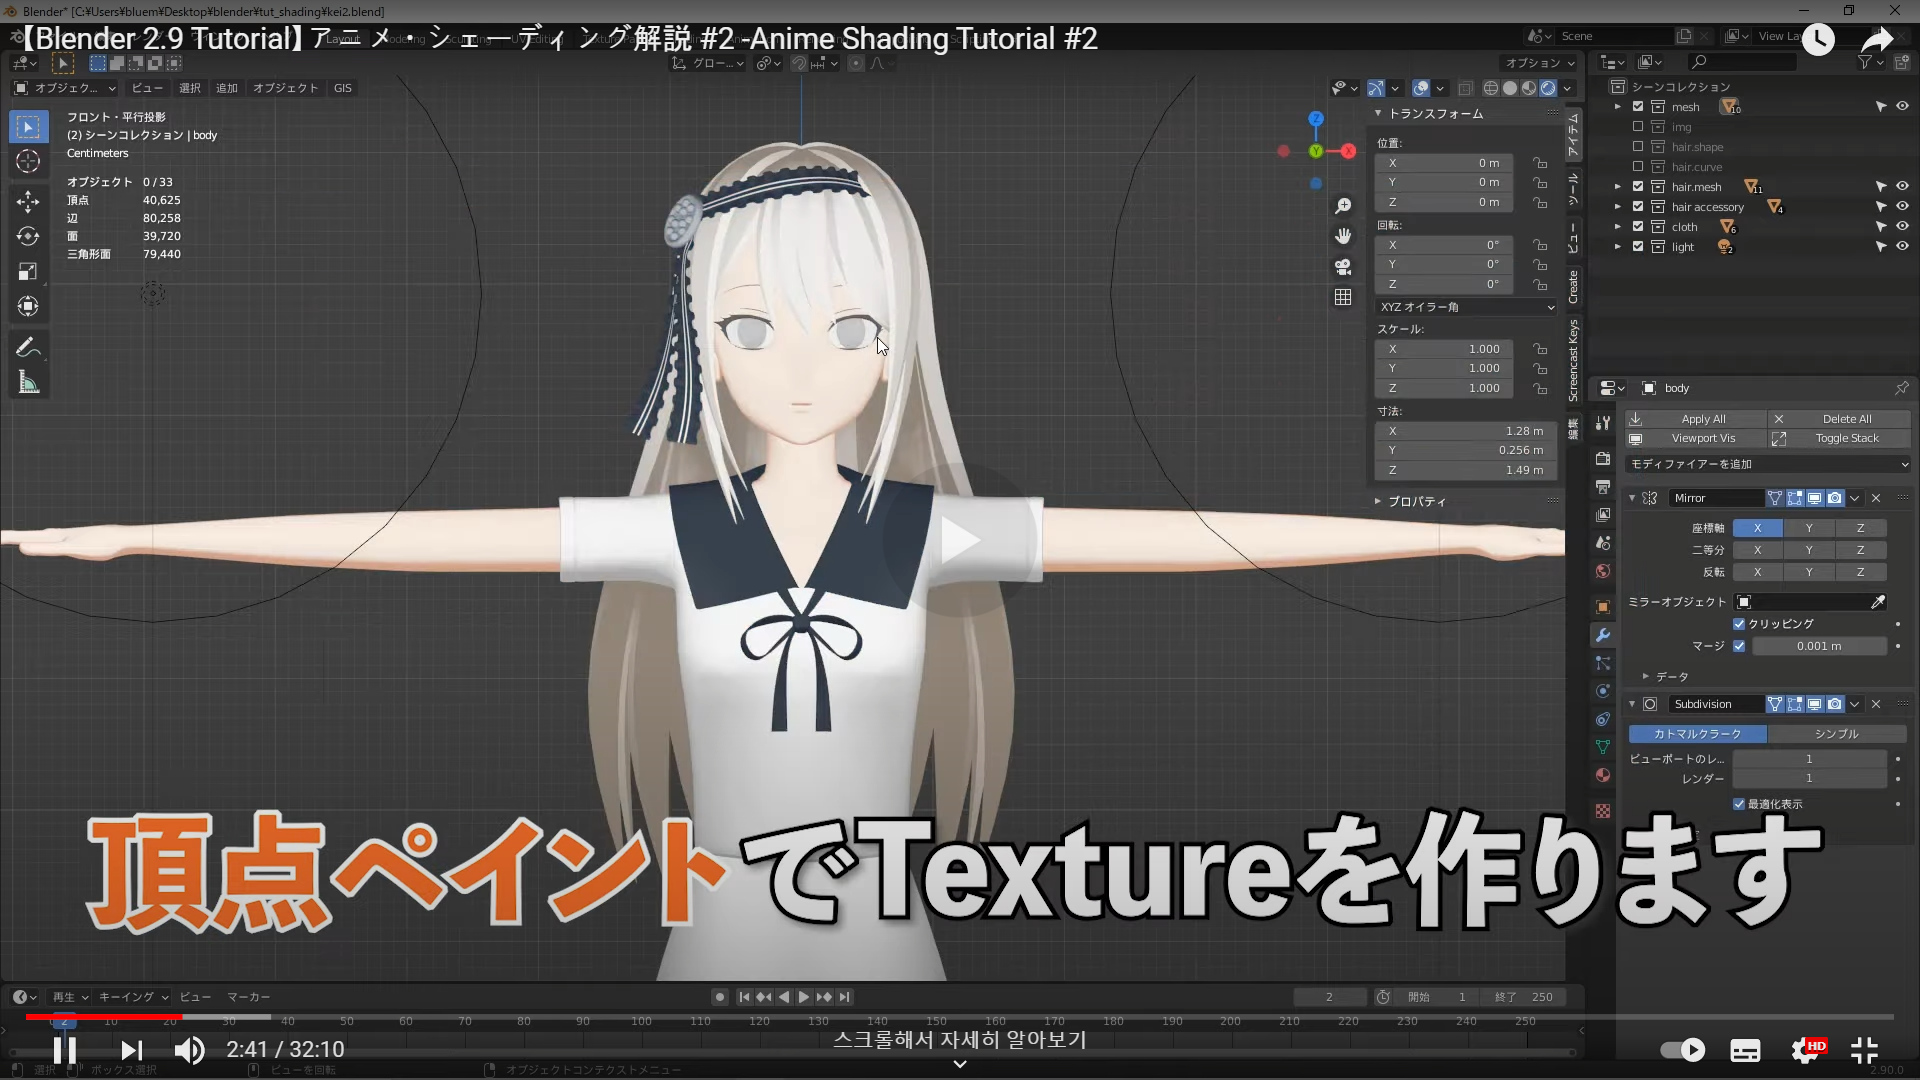1920x1080 pixels.
Task: Toggle visibility eye of hair.mesh collection
Action: click(x=1902, y=187)
